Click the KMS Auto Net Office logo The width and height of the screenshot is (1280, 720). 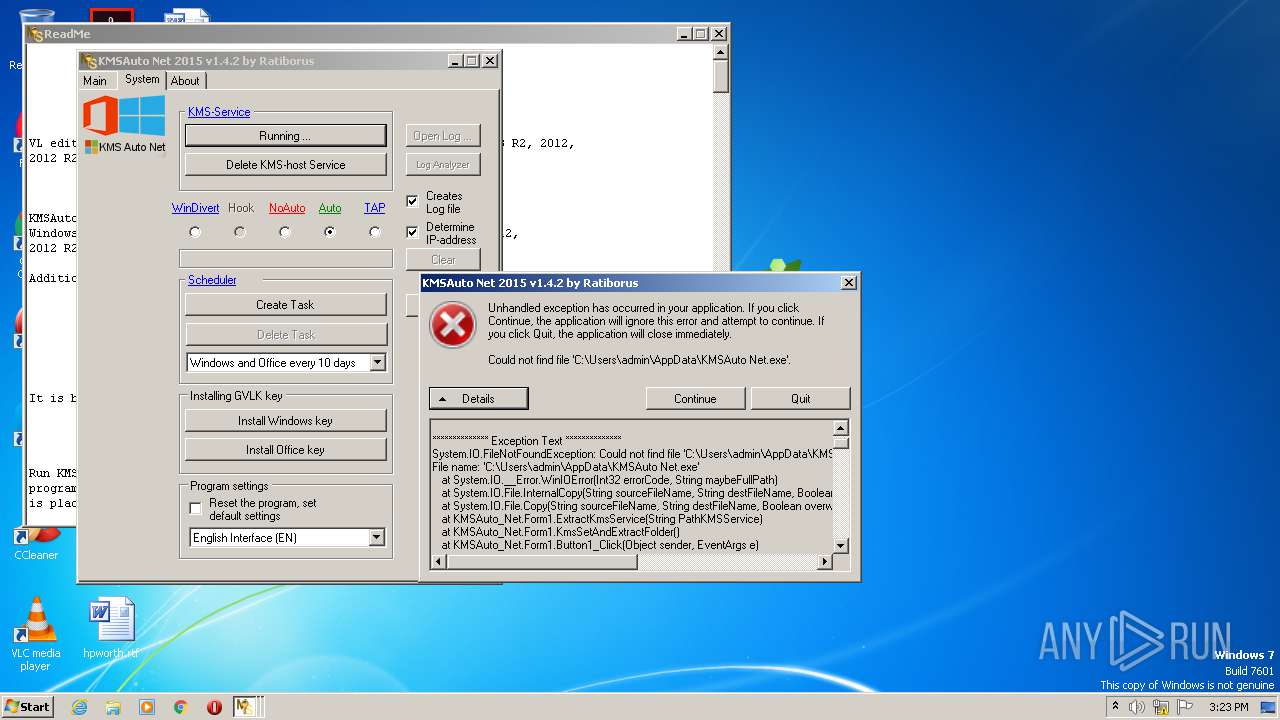click(124, 125)
